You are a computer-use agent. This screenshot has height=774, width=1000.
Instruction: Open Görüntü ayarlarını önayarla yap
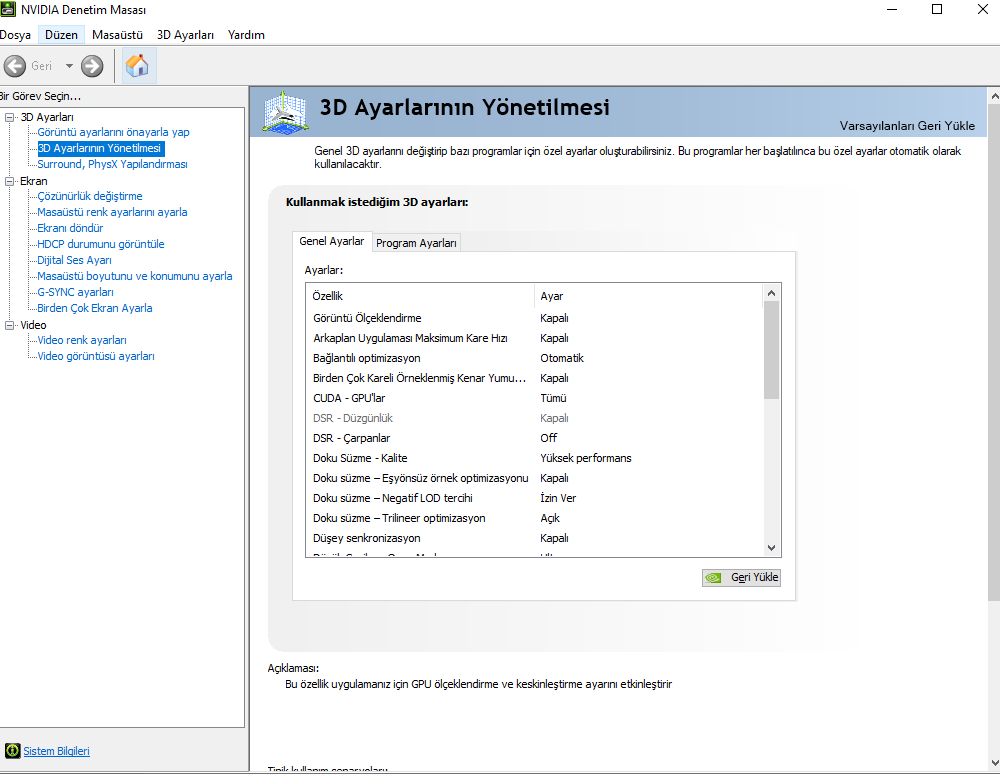114,132
